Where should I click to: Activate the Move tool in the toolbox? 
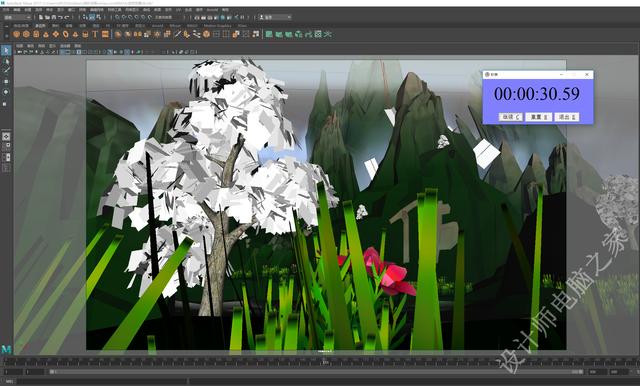(6, 82)
